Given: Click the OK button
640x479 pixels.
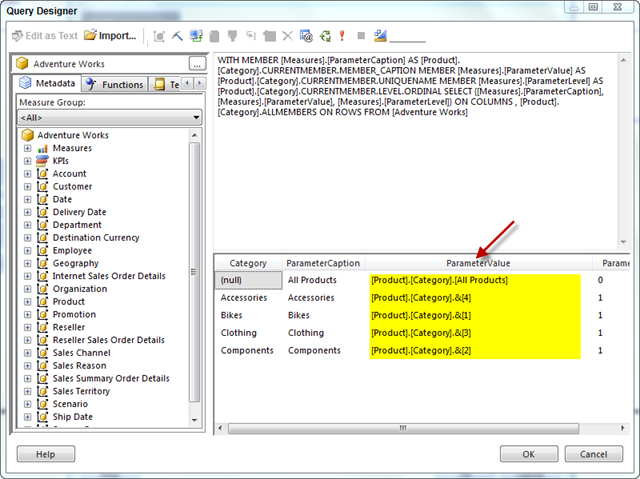Looking at the screenshot, I should pyautogui.click(x=529, y=454).
